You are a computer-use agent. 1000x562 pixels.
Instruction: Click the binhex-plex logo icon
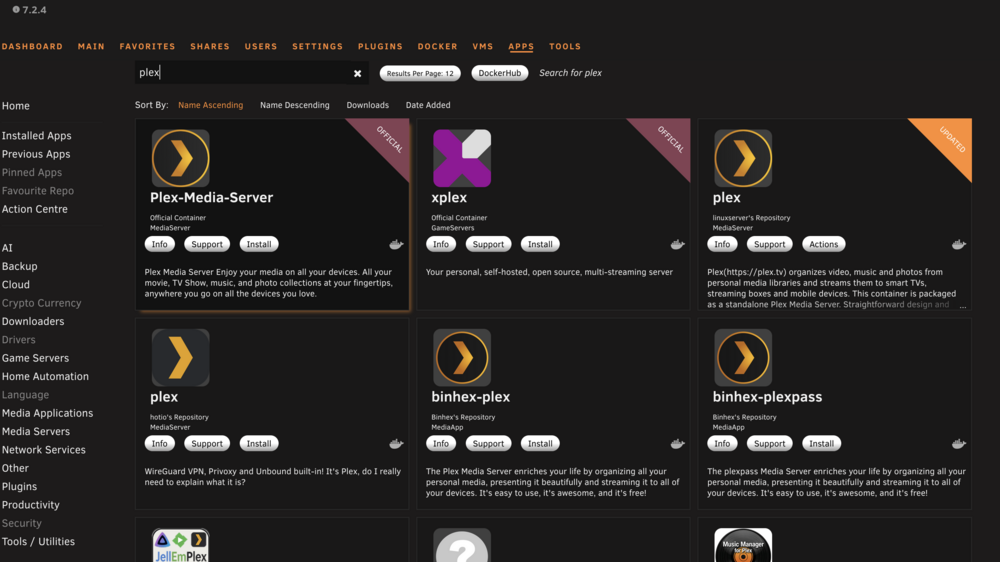pos(462,357)
